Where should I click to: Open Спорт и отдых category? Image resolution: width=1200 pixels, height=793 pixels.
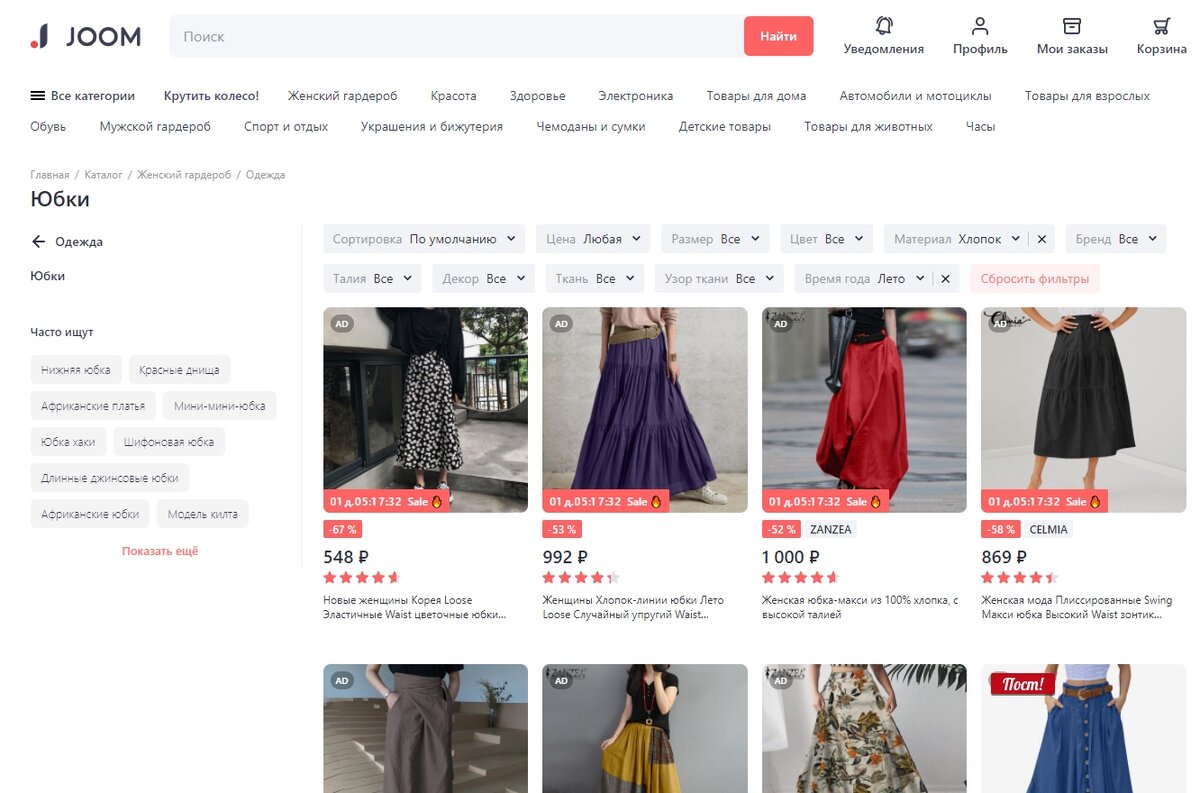tap(286, 126)
